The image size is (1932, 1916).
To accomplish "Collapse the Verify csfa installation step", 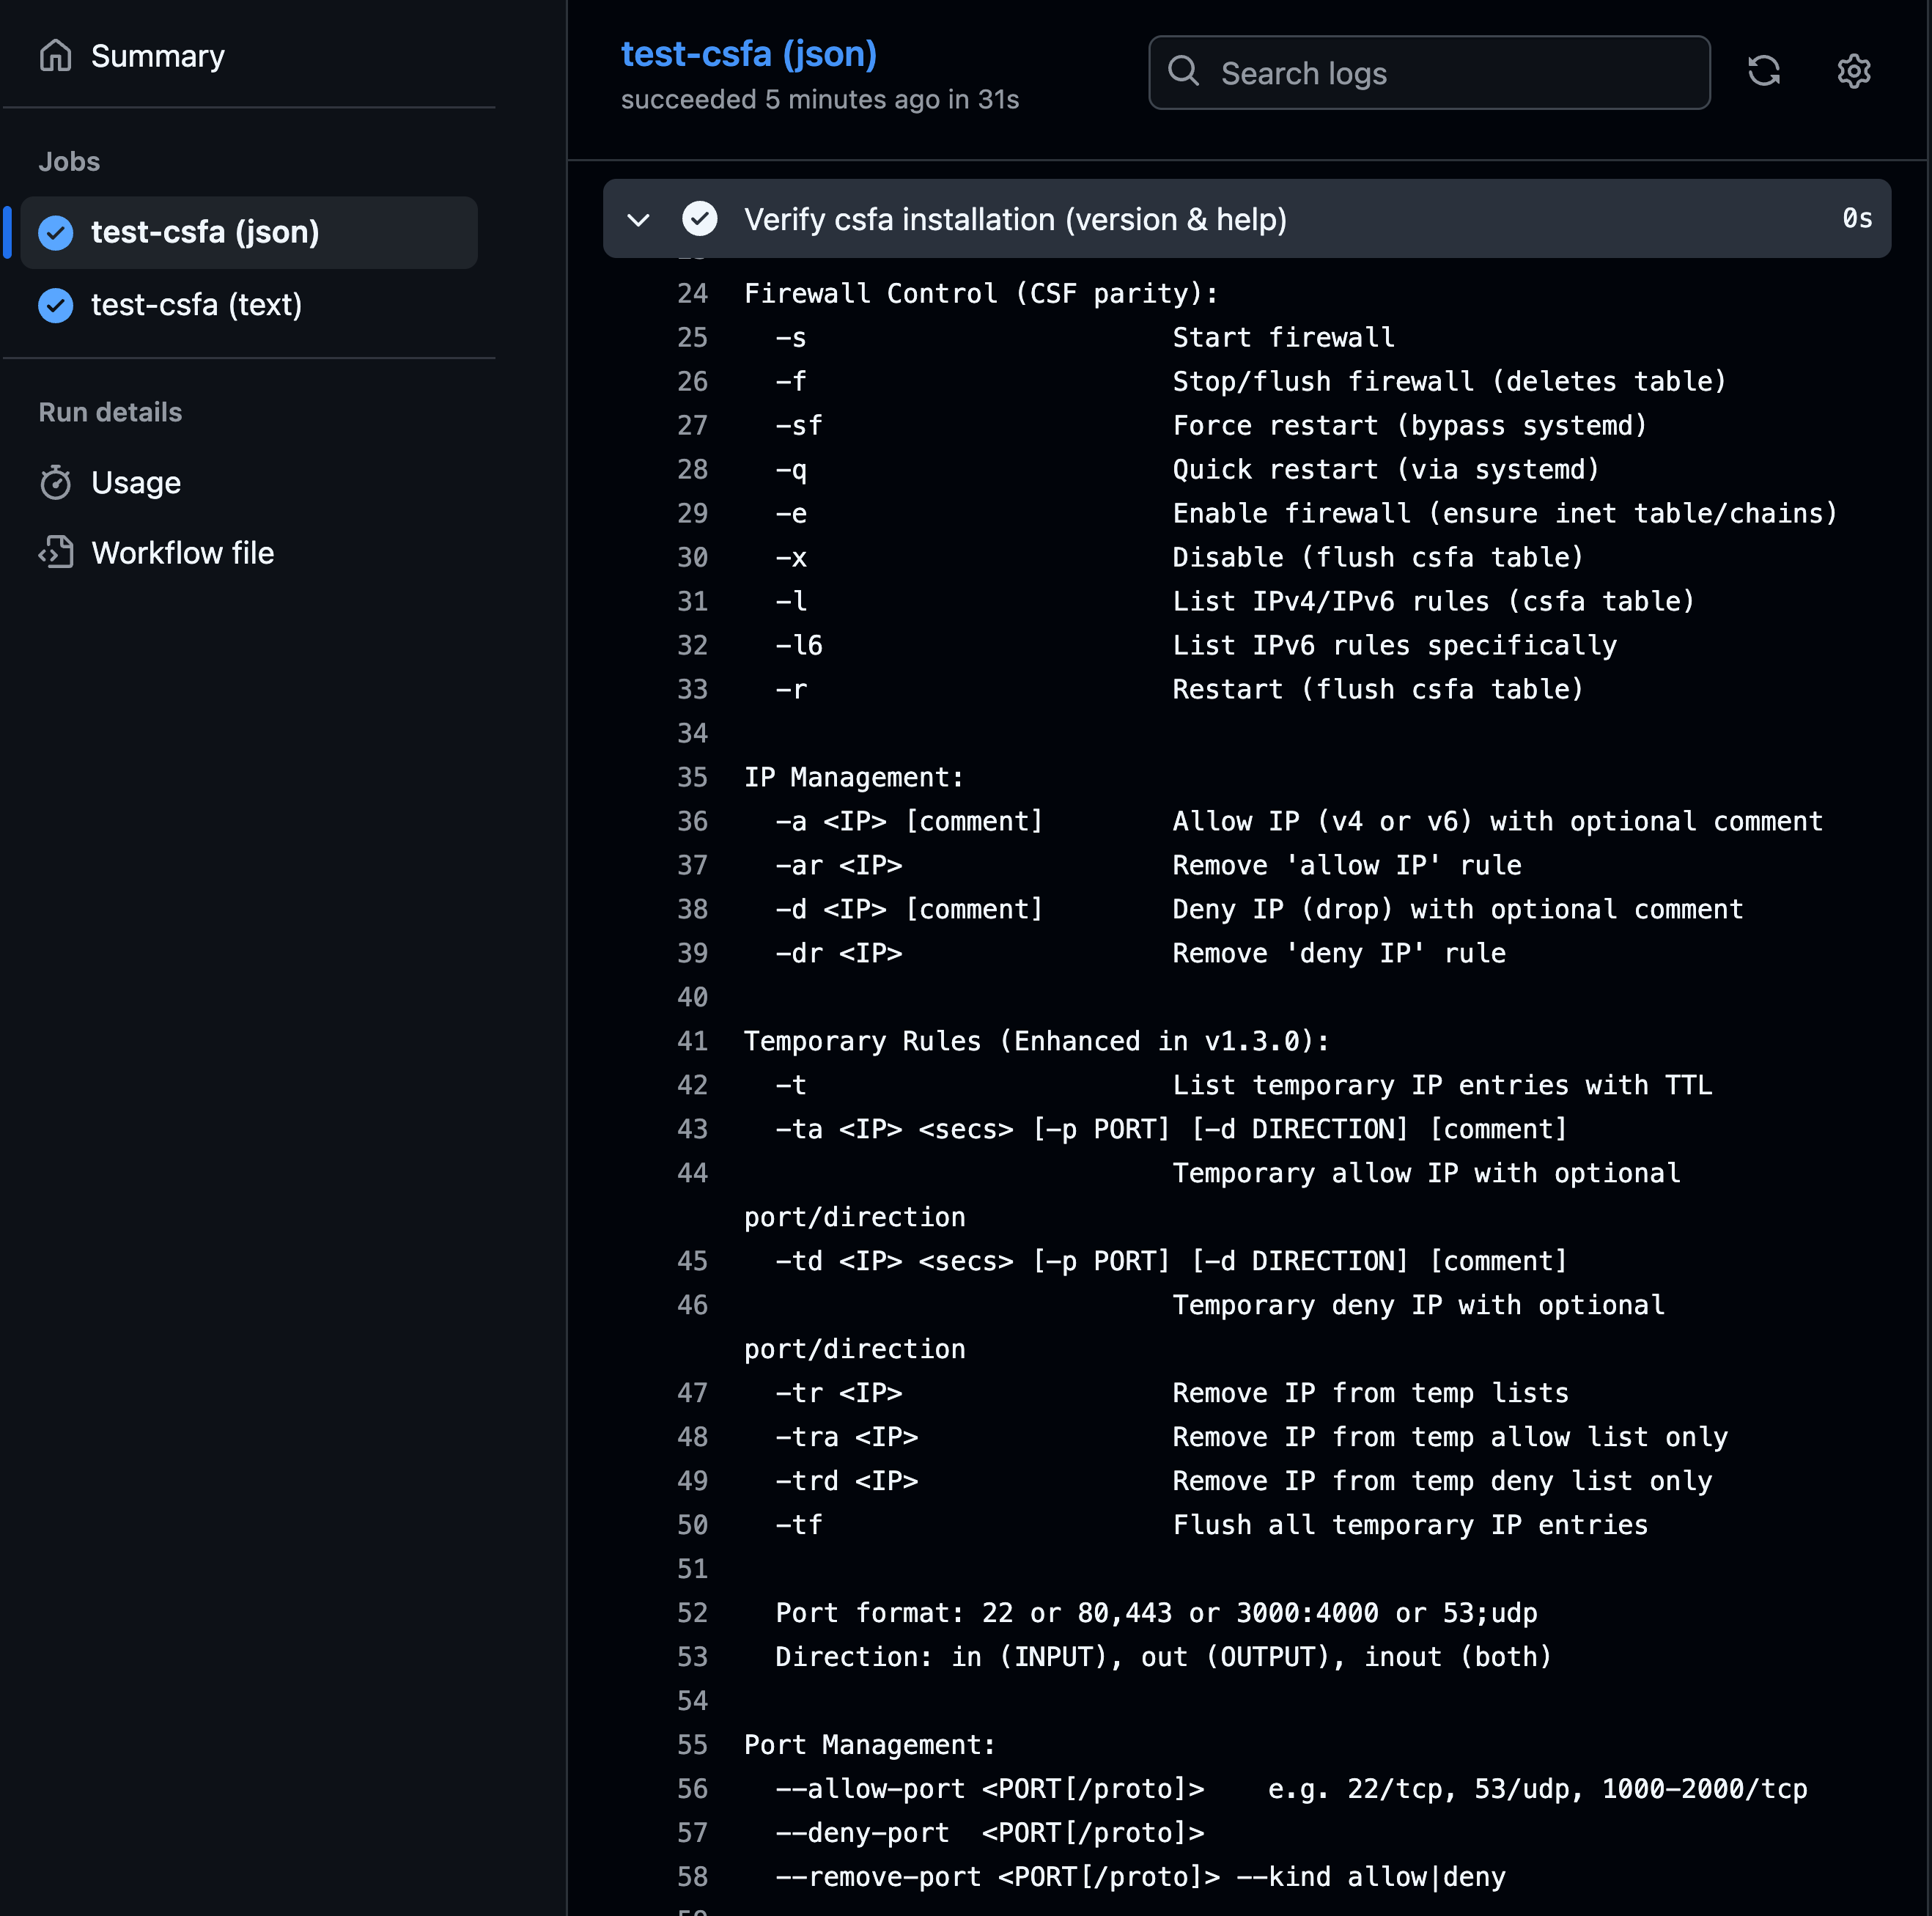I will click(x=638, y=219).
